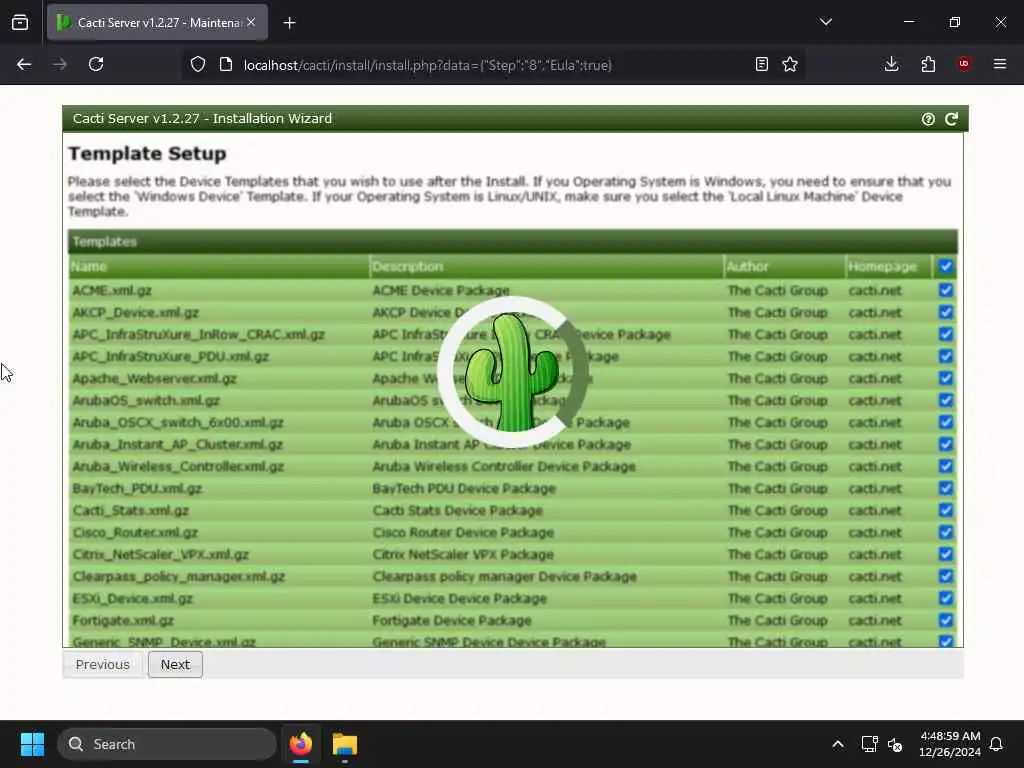Toggle Clearpass_policy_manager.xml.gz checkbox

click(x=946, y=577)
